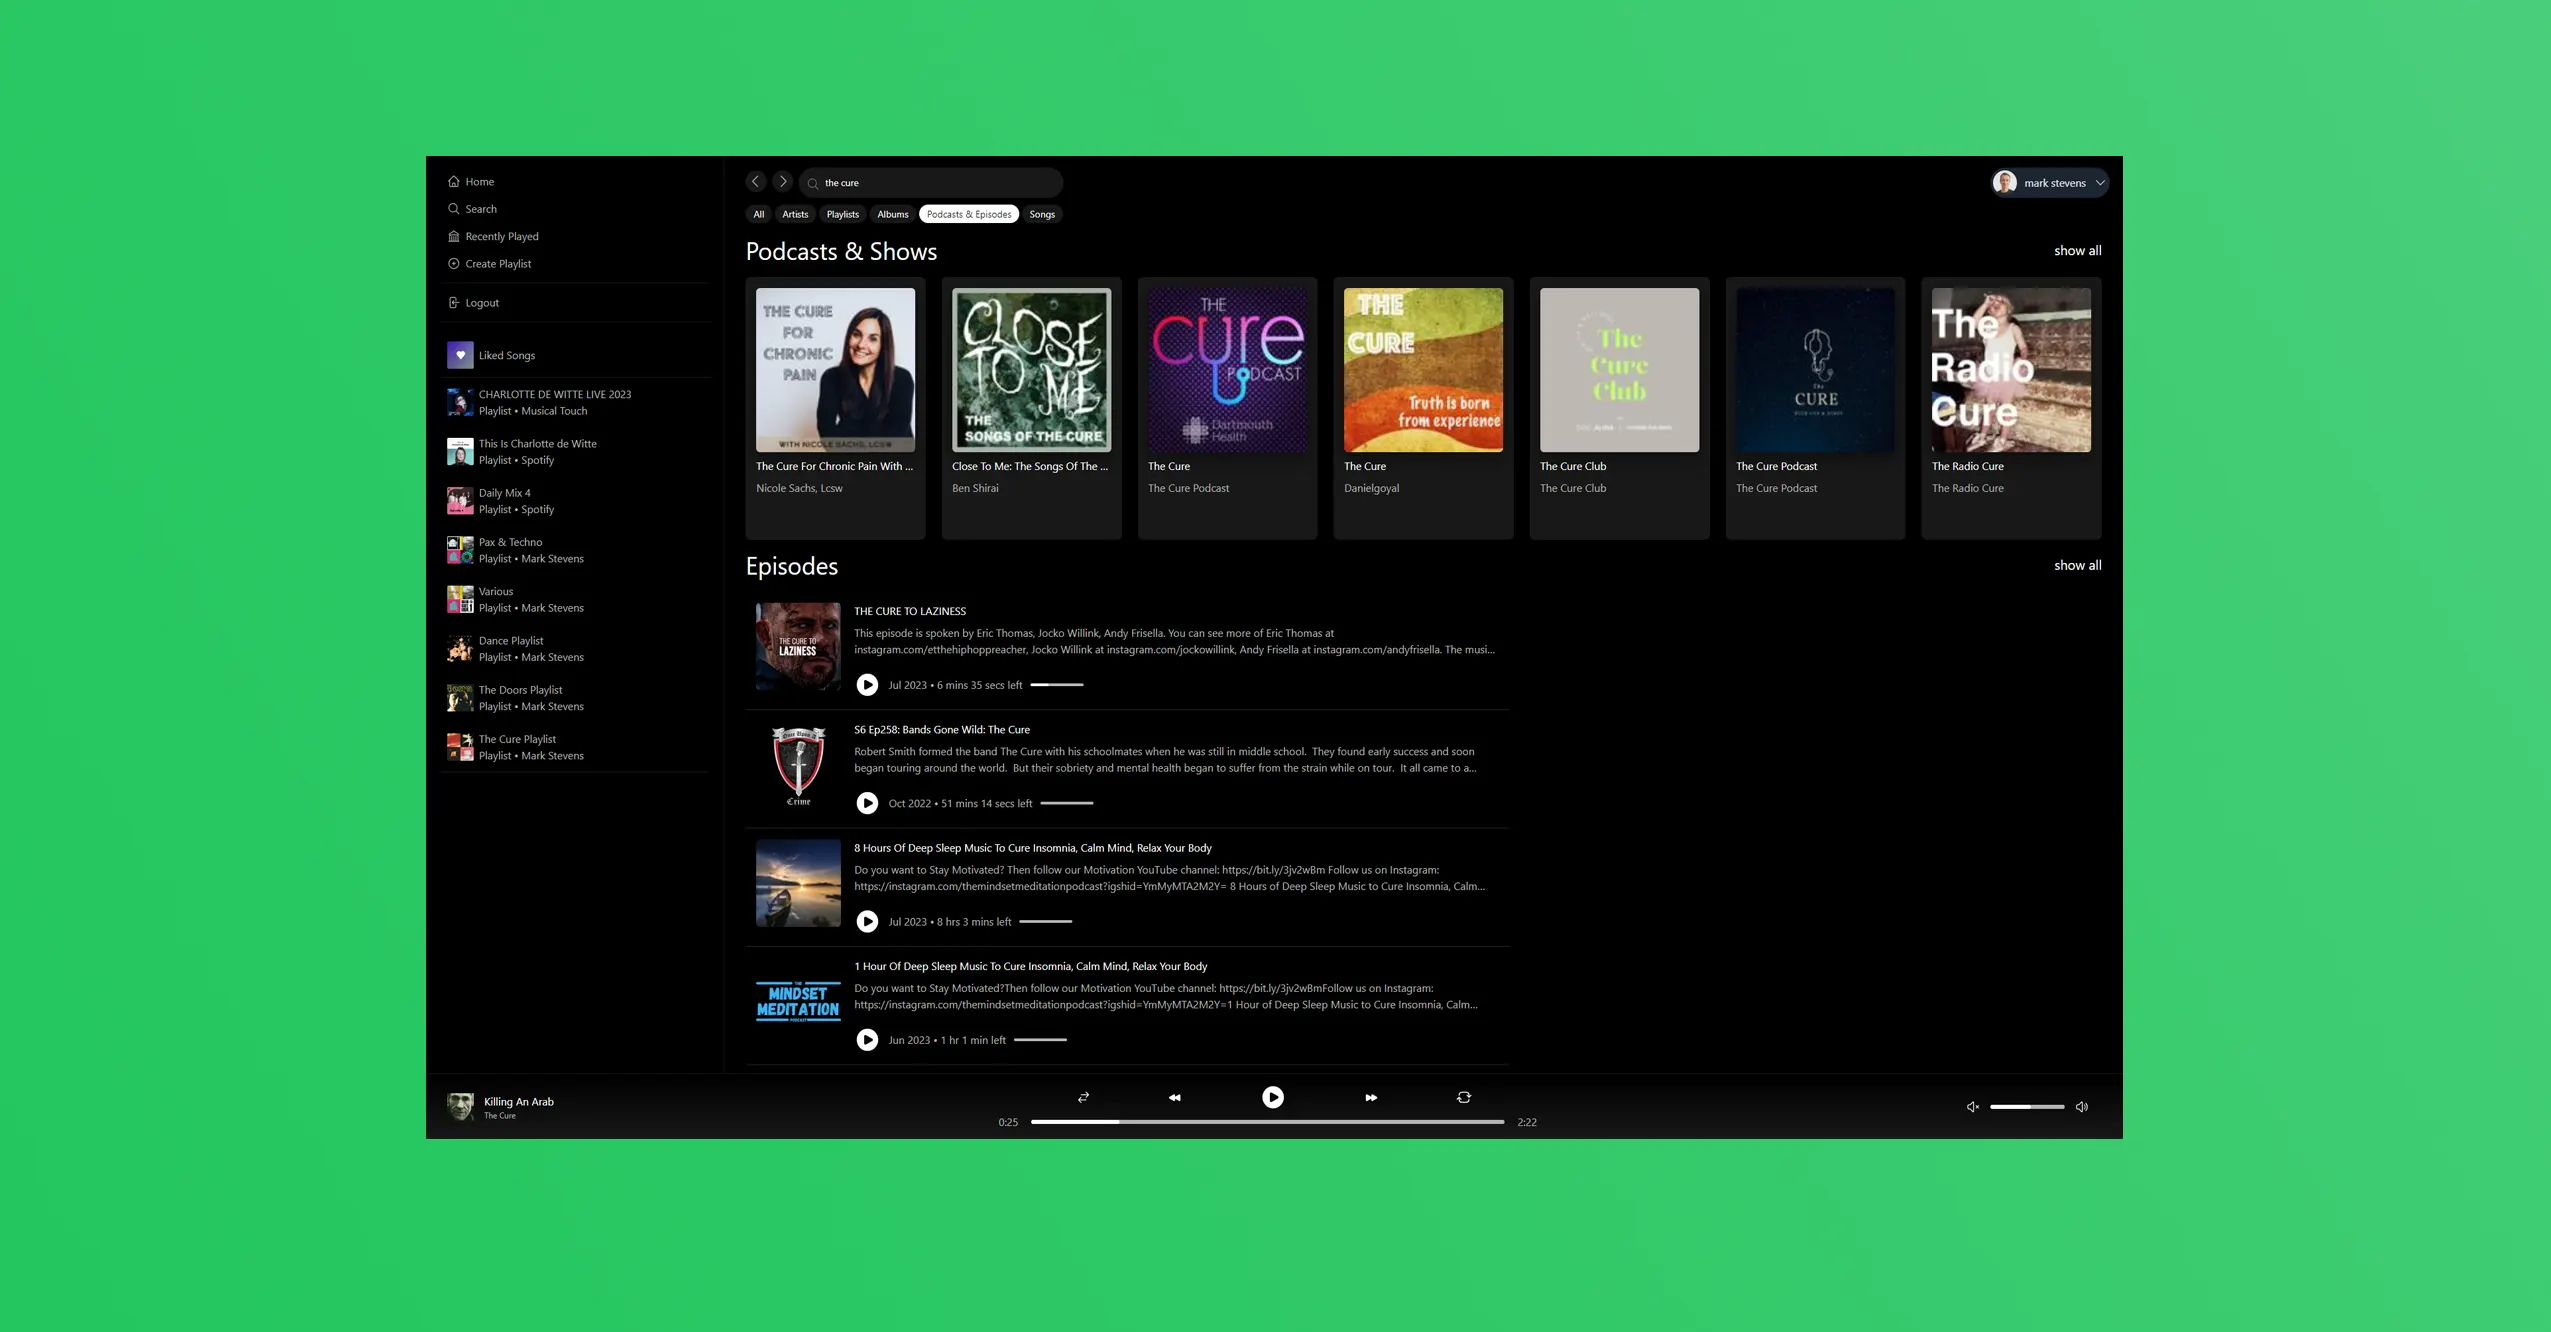Play the current track Killing An Arab

[x=1272, y=1097]
